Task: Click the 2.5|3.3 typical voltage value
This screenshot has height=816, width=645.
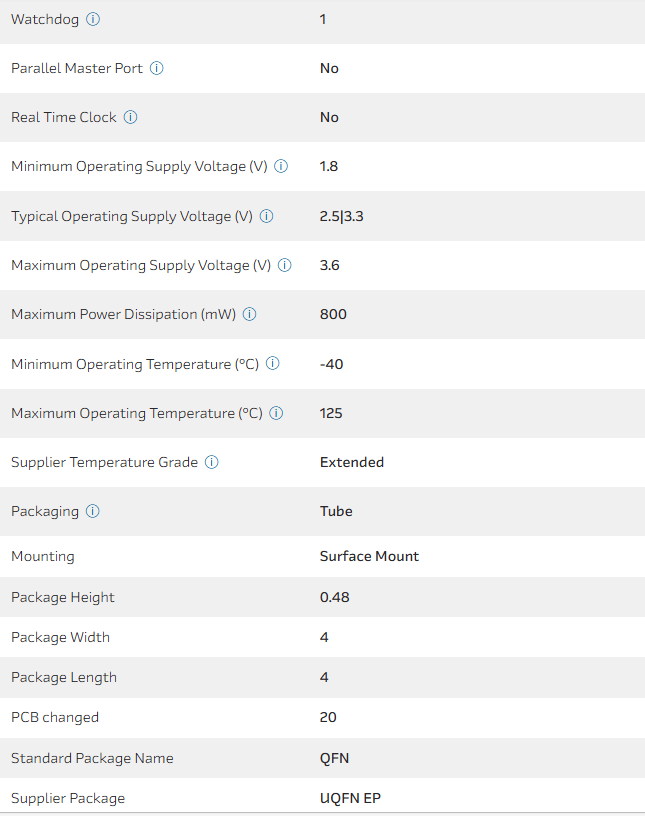Action: tap(342, 216)
